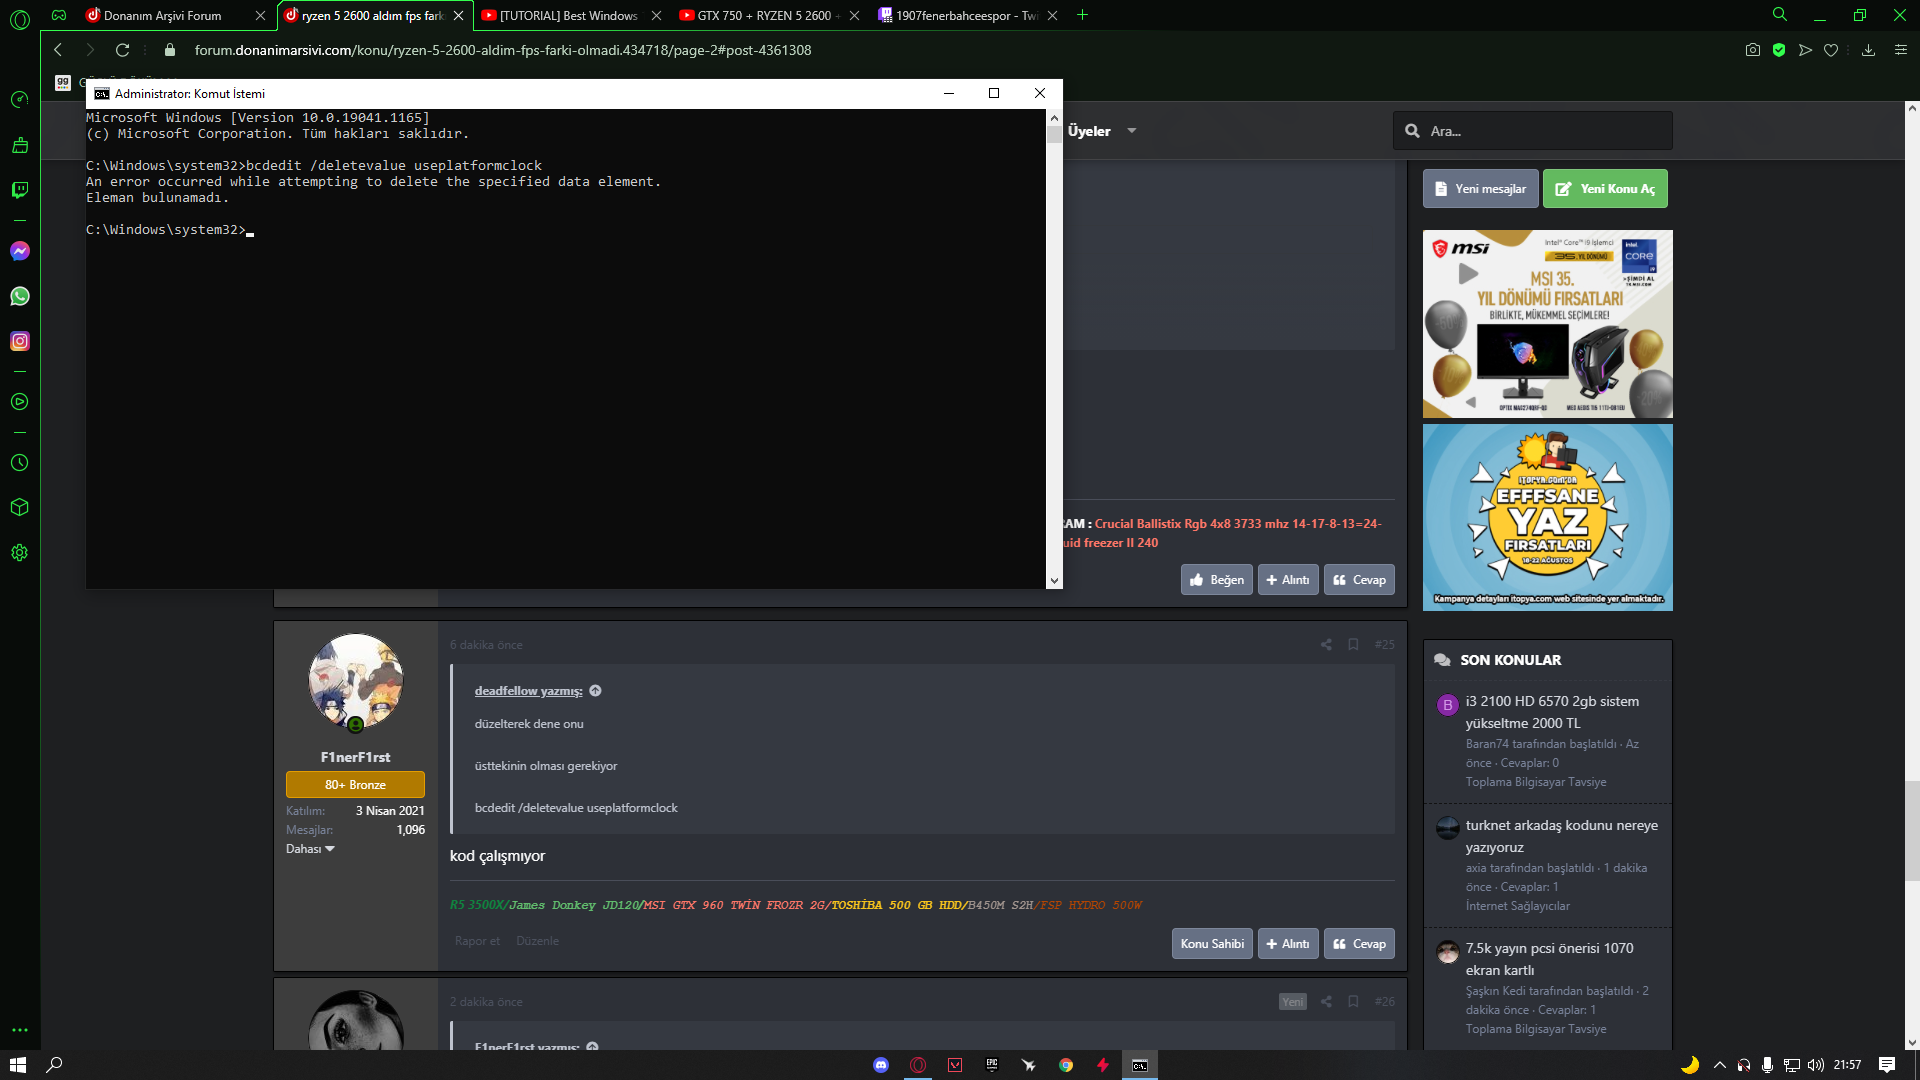This screenshot has width=1920, height=1080.
Task: Open the GX Control speedometer icon in the sidebar
Action: pyautogui.click(x=19, y=100)
